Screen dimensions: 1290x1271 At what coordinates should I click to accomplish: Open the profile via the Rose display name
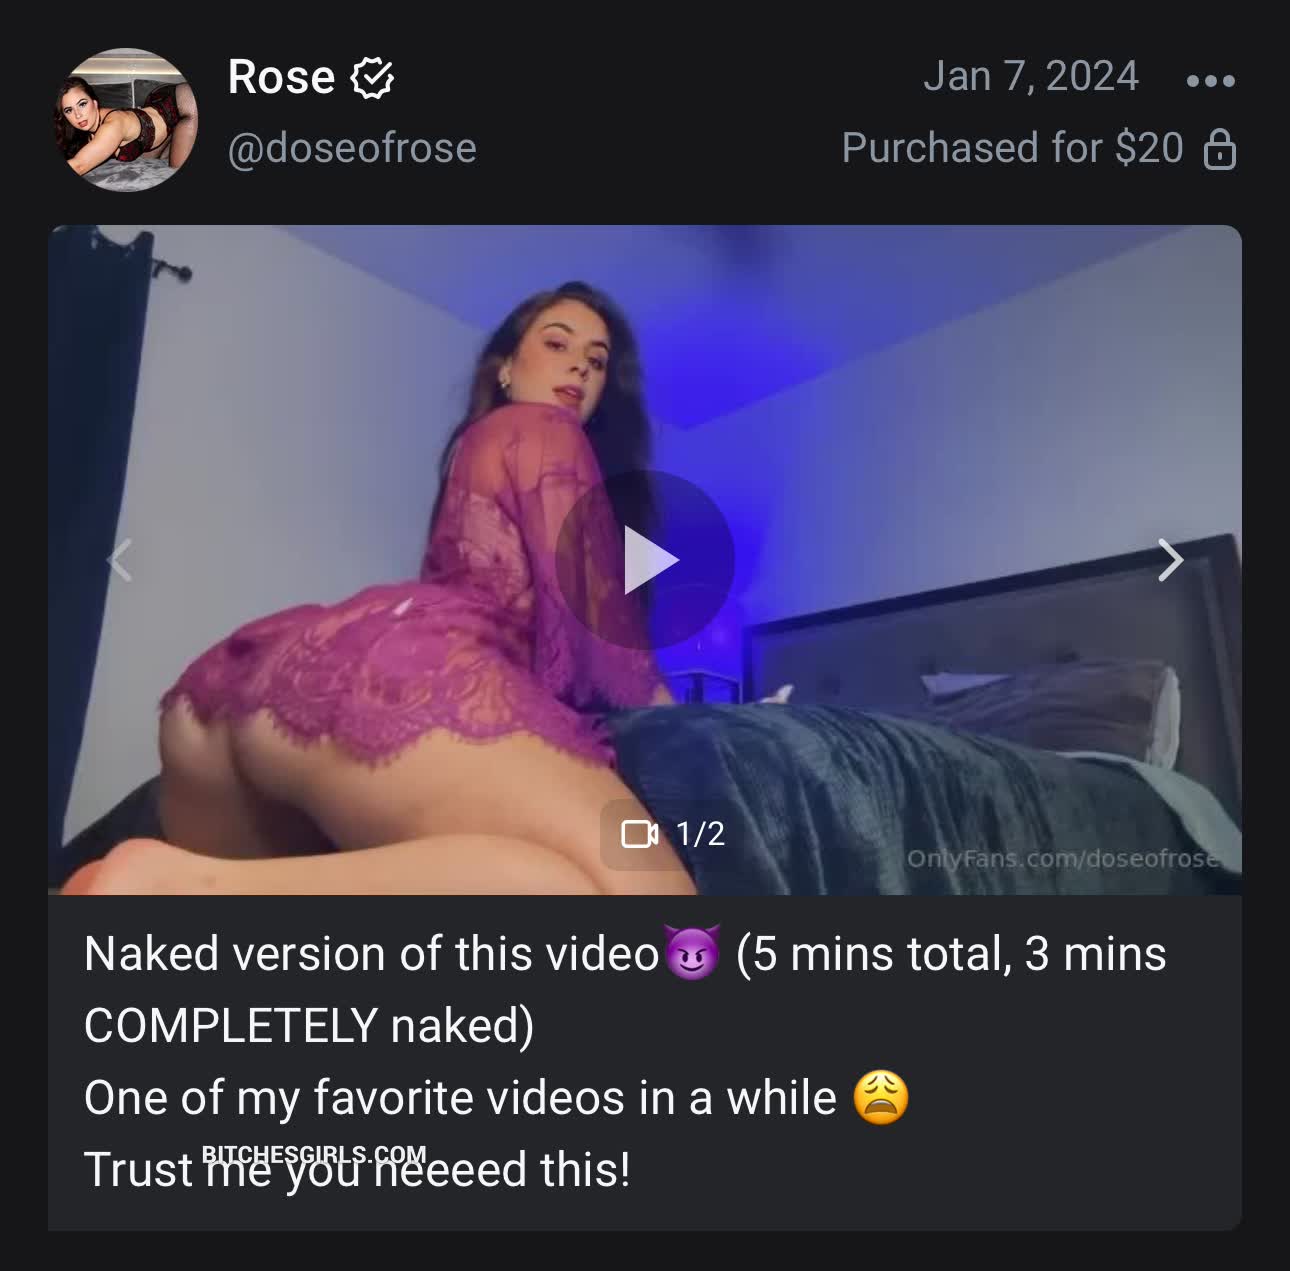click(281, 77)
